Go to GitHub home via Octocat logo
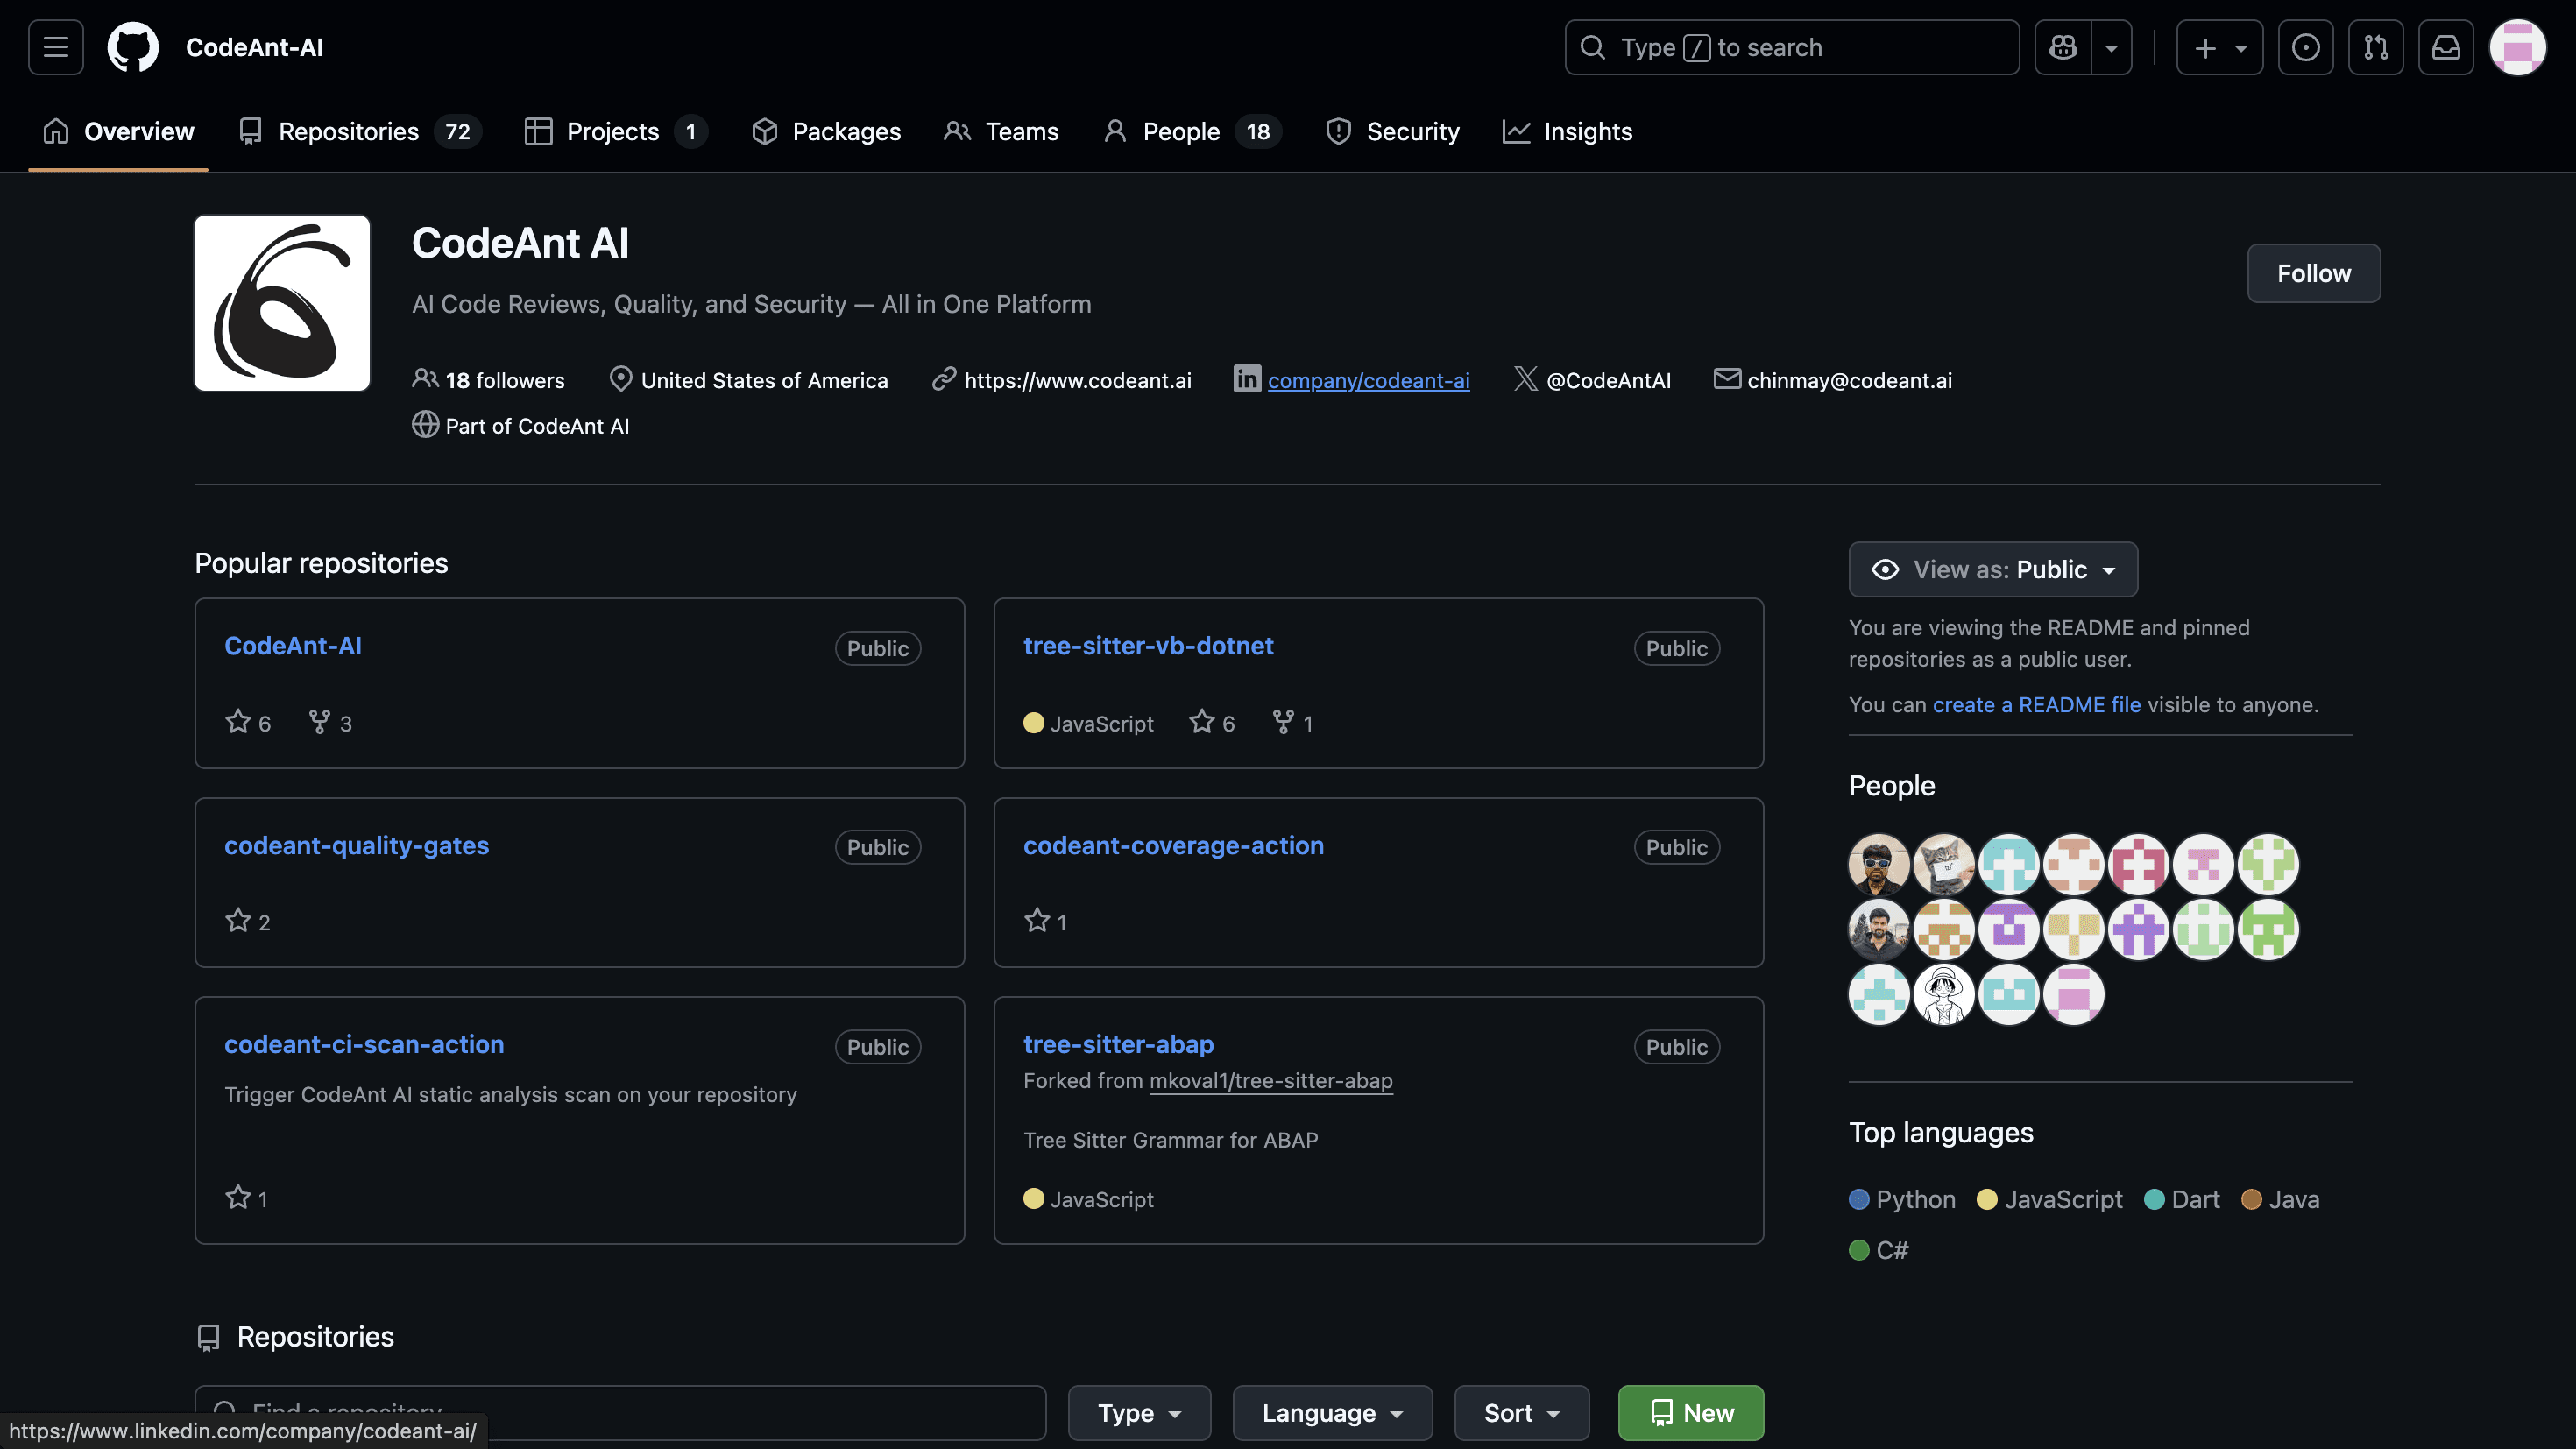The image size is (2576, 1449). [132, 47]
